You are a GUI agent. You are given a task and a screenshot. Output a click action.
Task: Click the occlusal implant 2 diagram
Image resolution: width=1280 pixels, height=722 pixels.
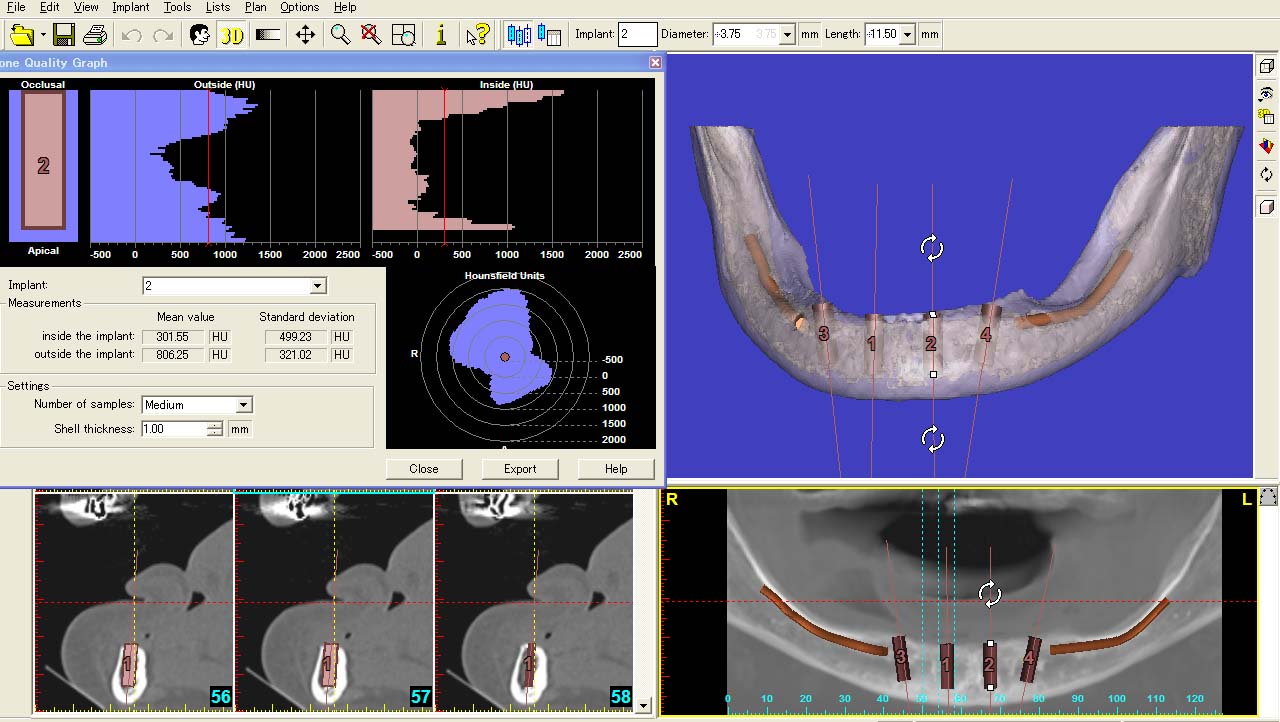[43, 160]
